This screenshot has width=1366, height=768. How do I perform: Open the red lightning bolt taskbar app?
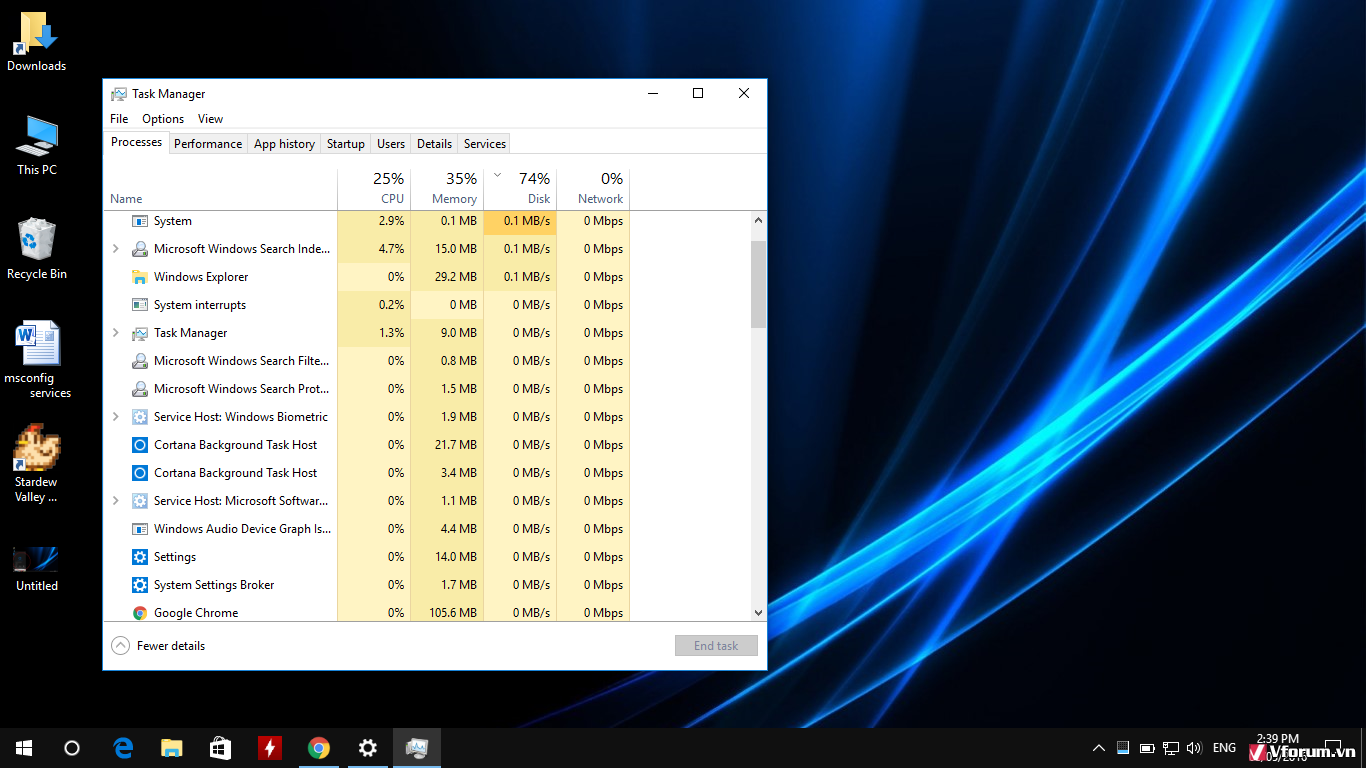[x=269, y=748]
